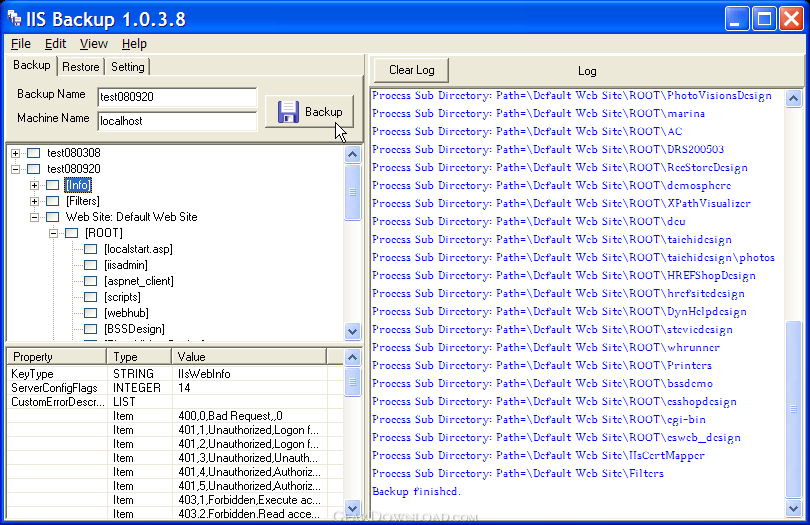Click the tree view scrollbar thumb
The height and width of the screenshot is (525, 810).
(352, 192)
